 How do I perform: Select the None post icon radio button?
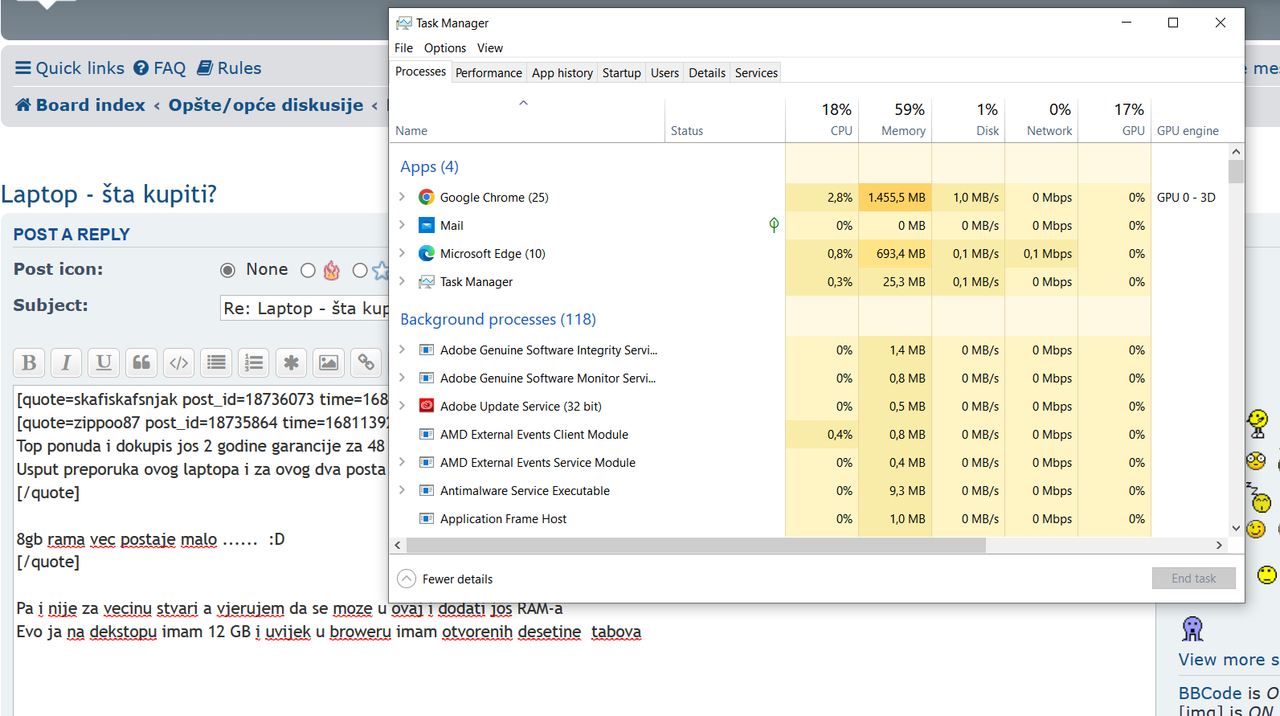coord(228,270)
